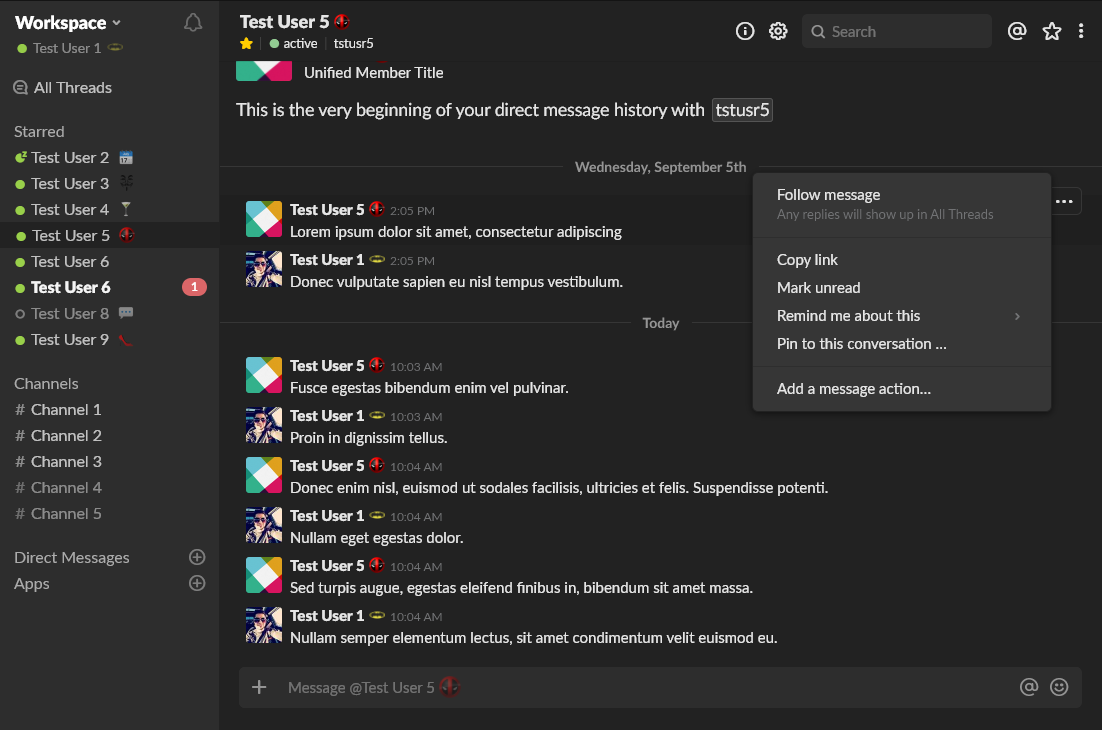Open a new direct message
Screen dimensions: 1102x730
[197, 557]
